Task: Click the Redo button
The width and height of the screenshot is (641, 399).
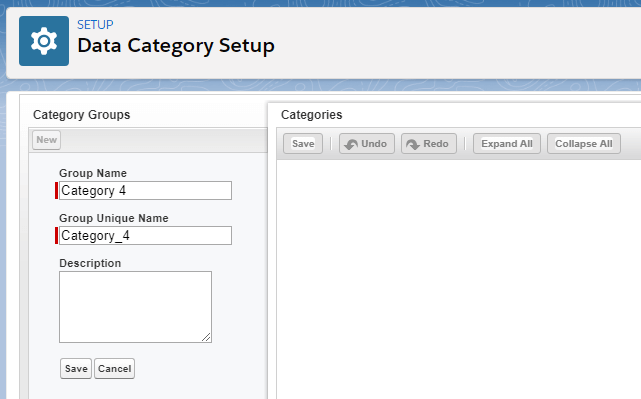Action: click(429, 143)
